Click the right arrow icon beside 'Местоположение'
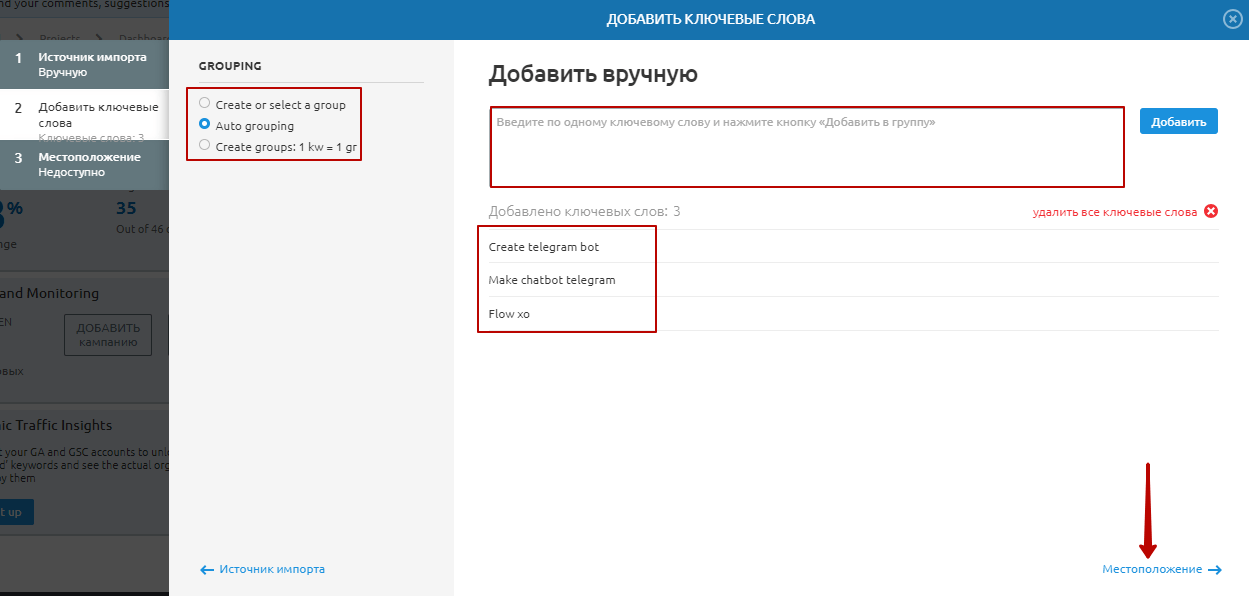The height and width of the screenshot is (596, 1249). (1214, 570)
